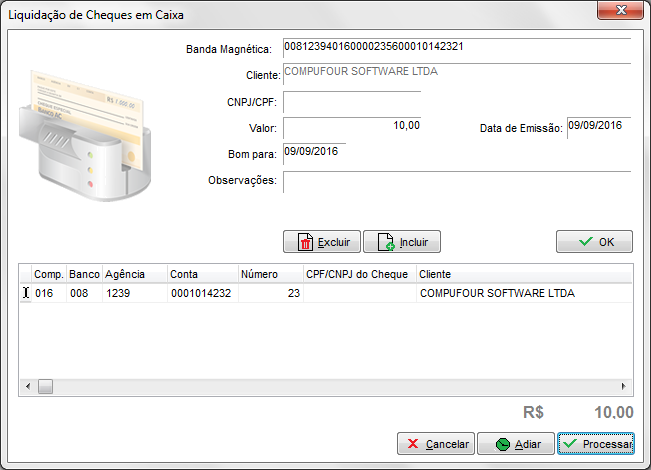
Task: Click the Processar button
Action: (595, 444)
